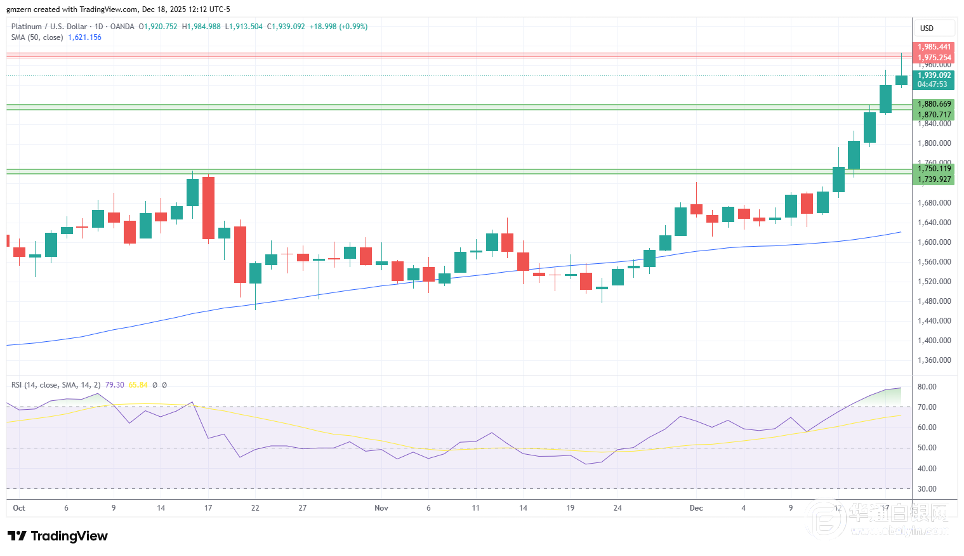964x556 pixels.
Task: Click the Oct label on time axis
Action: point(17,507)
